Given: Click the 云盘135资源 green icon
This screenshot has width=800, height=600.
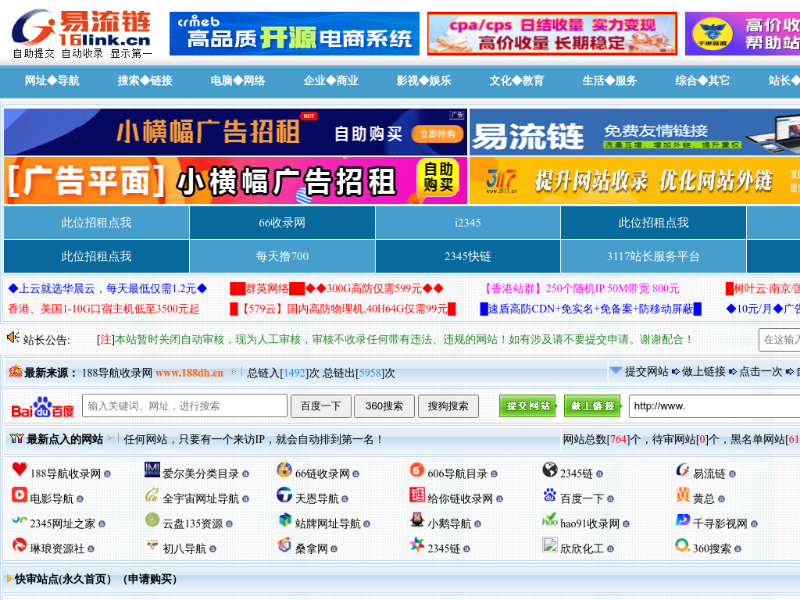Looking at the screenshot, I should coord(152,520).
